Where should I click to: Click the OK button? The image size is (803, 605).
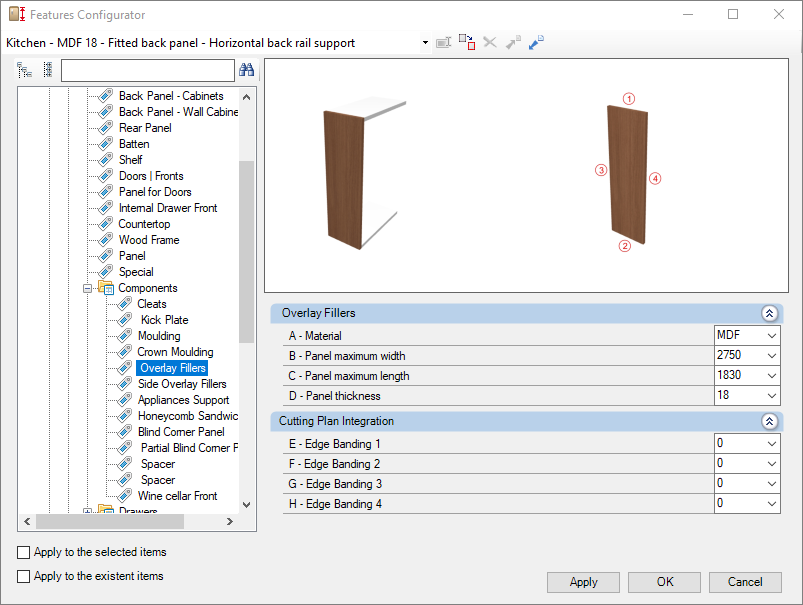(664, 582)
